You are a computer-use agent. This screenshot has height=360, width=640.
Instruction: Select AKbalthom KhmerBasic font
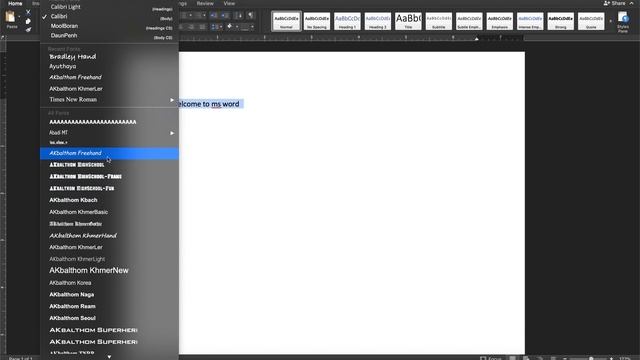[109, 212]
